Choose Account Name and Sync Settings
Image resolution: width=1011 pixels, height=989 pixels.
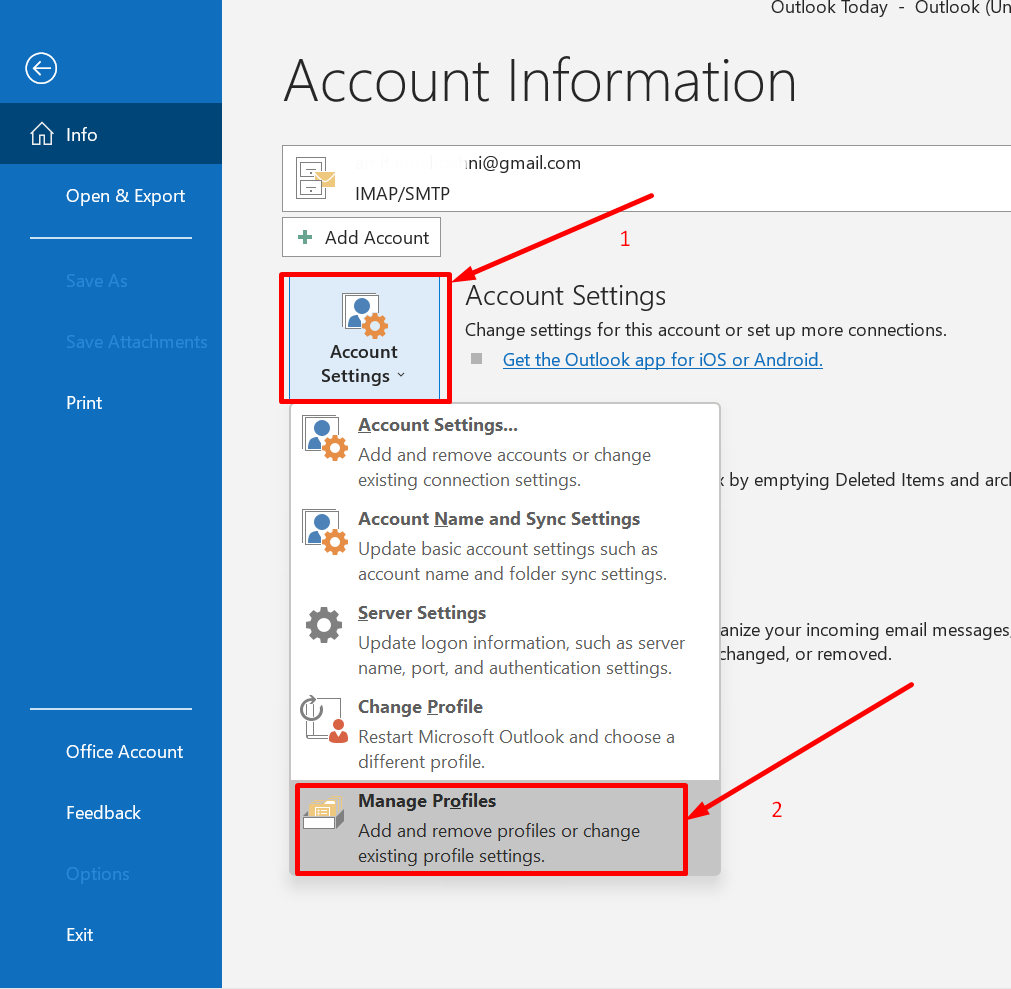(x=505, y=546)
